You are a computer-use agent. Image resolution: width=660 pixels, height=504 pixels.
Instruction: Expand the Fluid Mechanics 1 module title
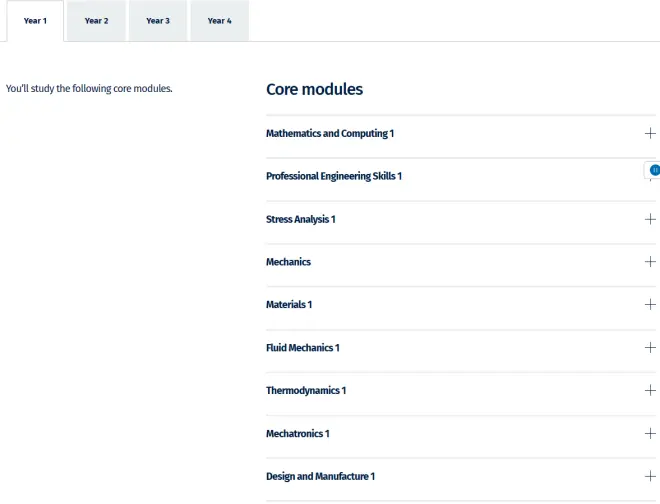coord(302,348)
